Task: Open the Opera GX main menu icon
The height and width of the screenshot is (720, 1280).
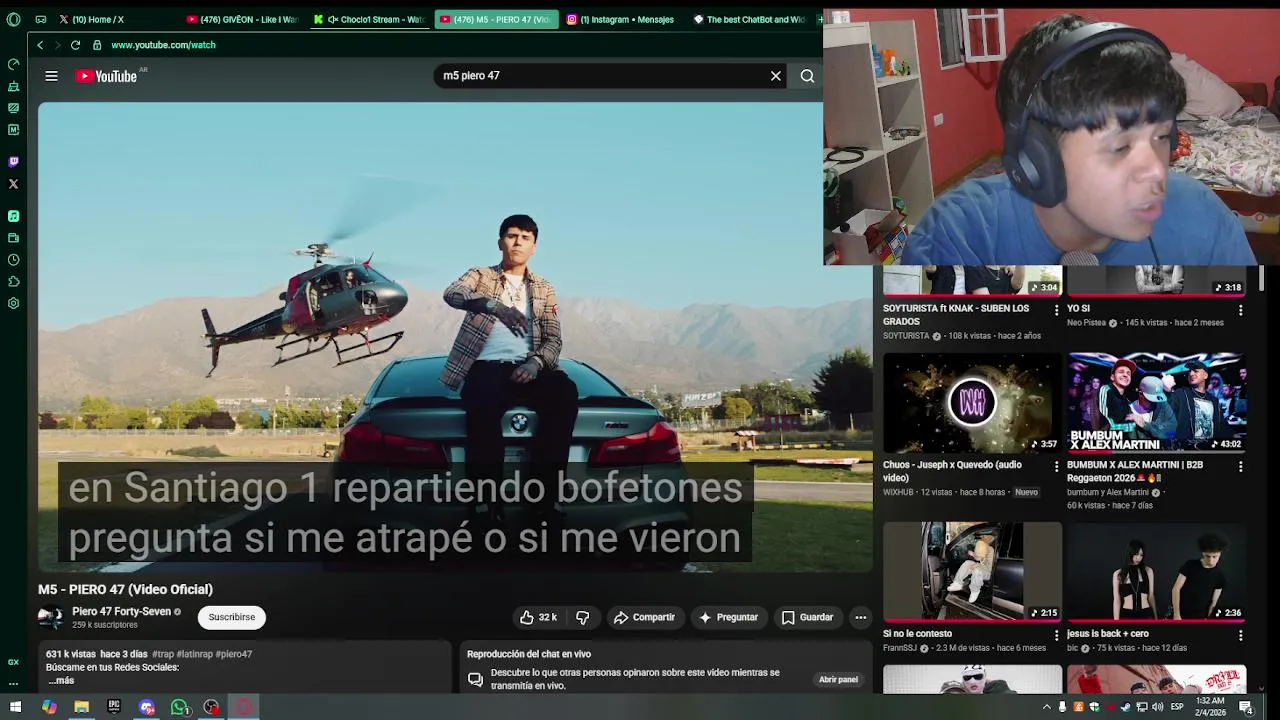Action: 13,19
